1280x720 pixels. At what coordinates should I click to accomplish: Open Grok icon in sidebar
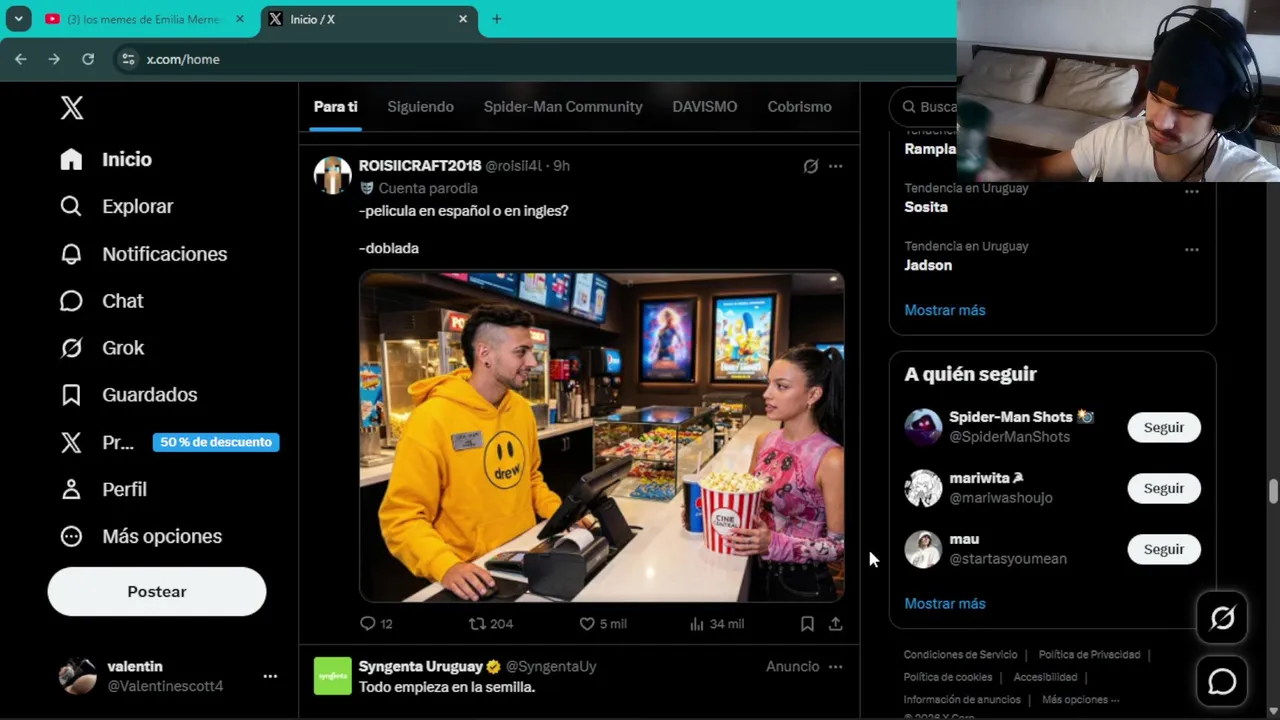pyautogui.click(x=71, y=348)
